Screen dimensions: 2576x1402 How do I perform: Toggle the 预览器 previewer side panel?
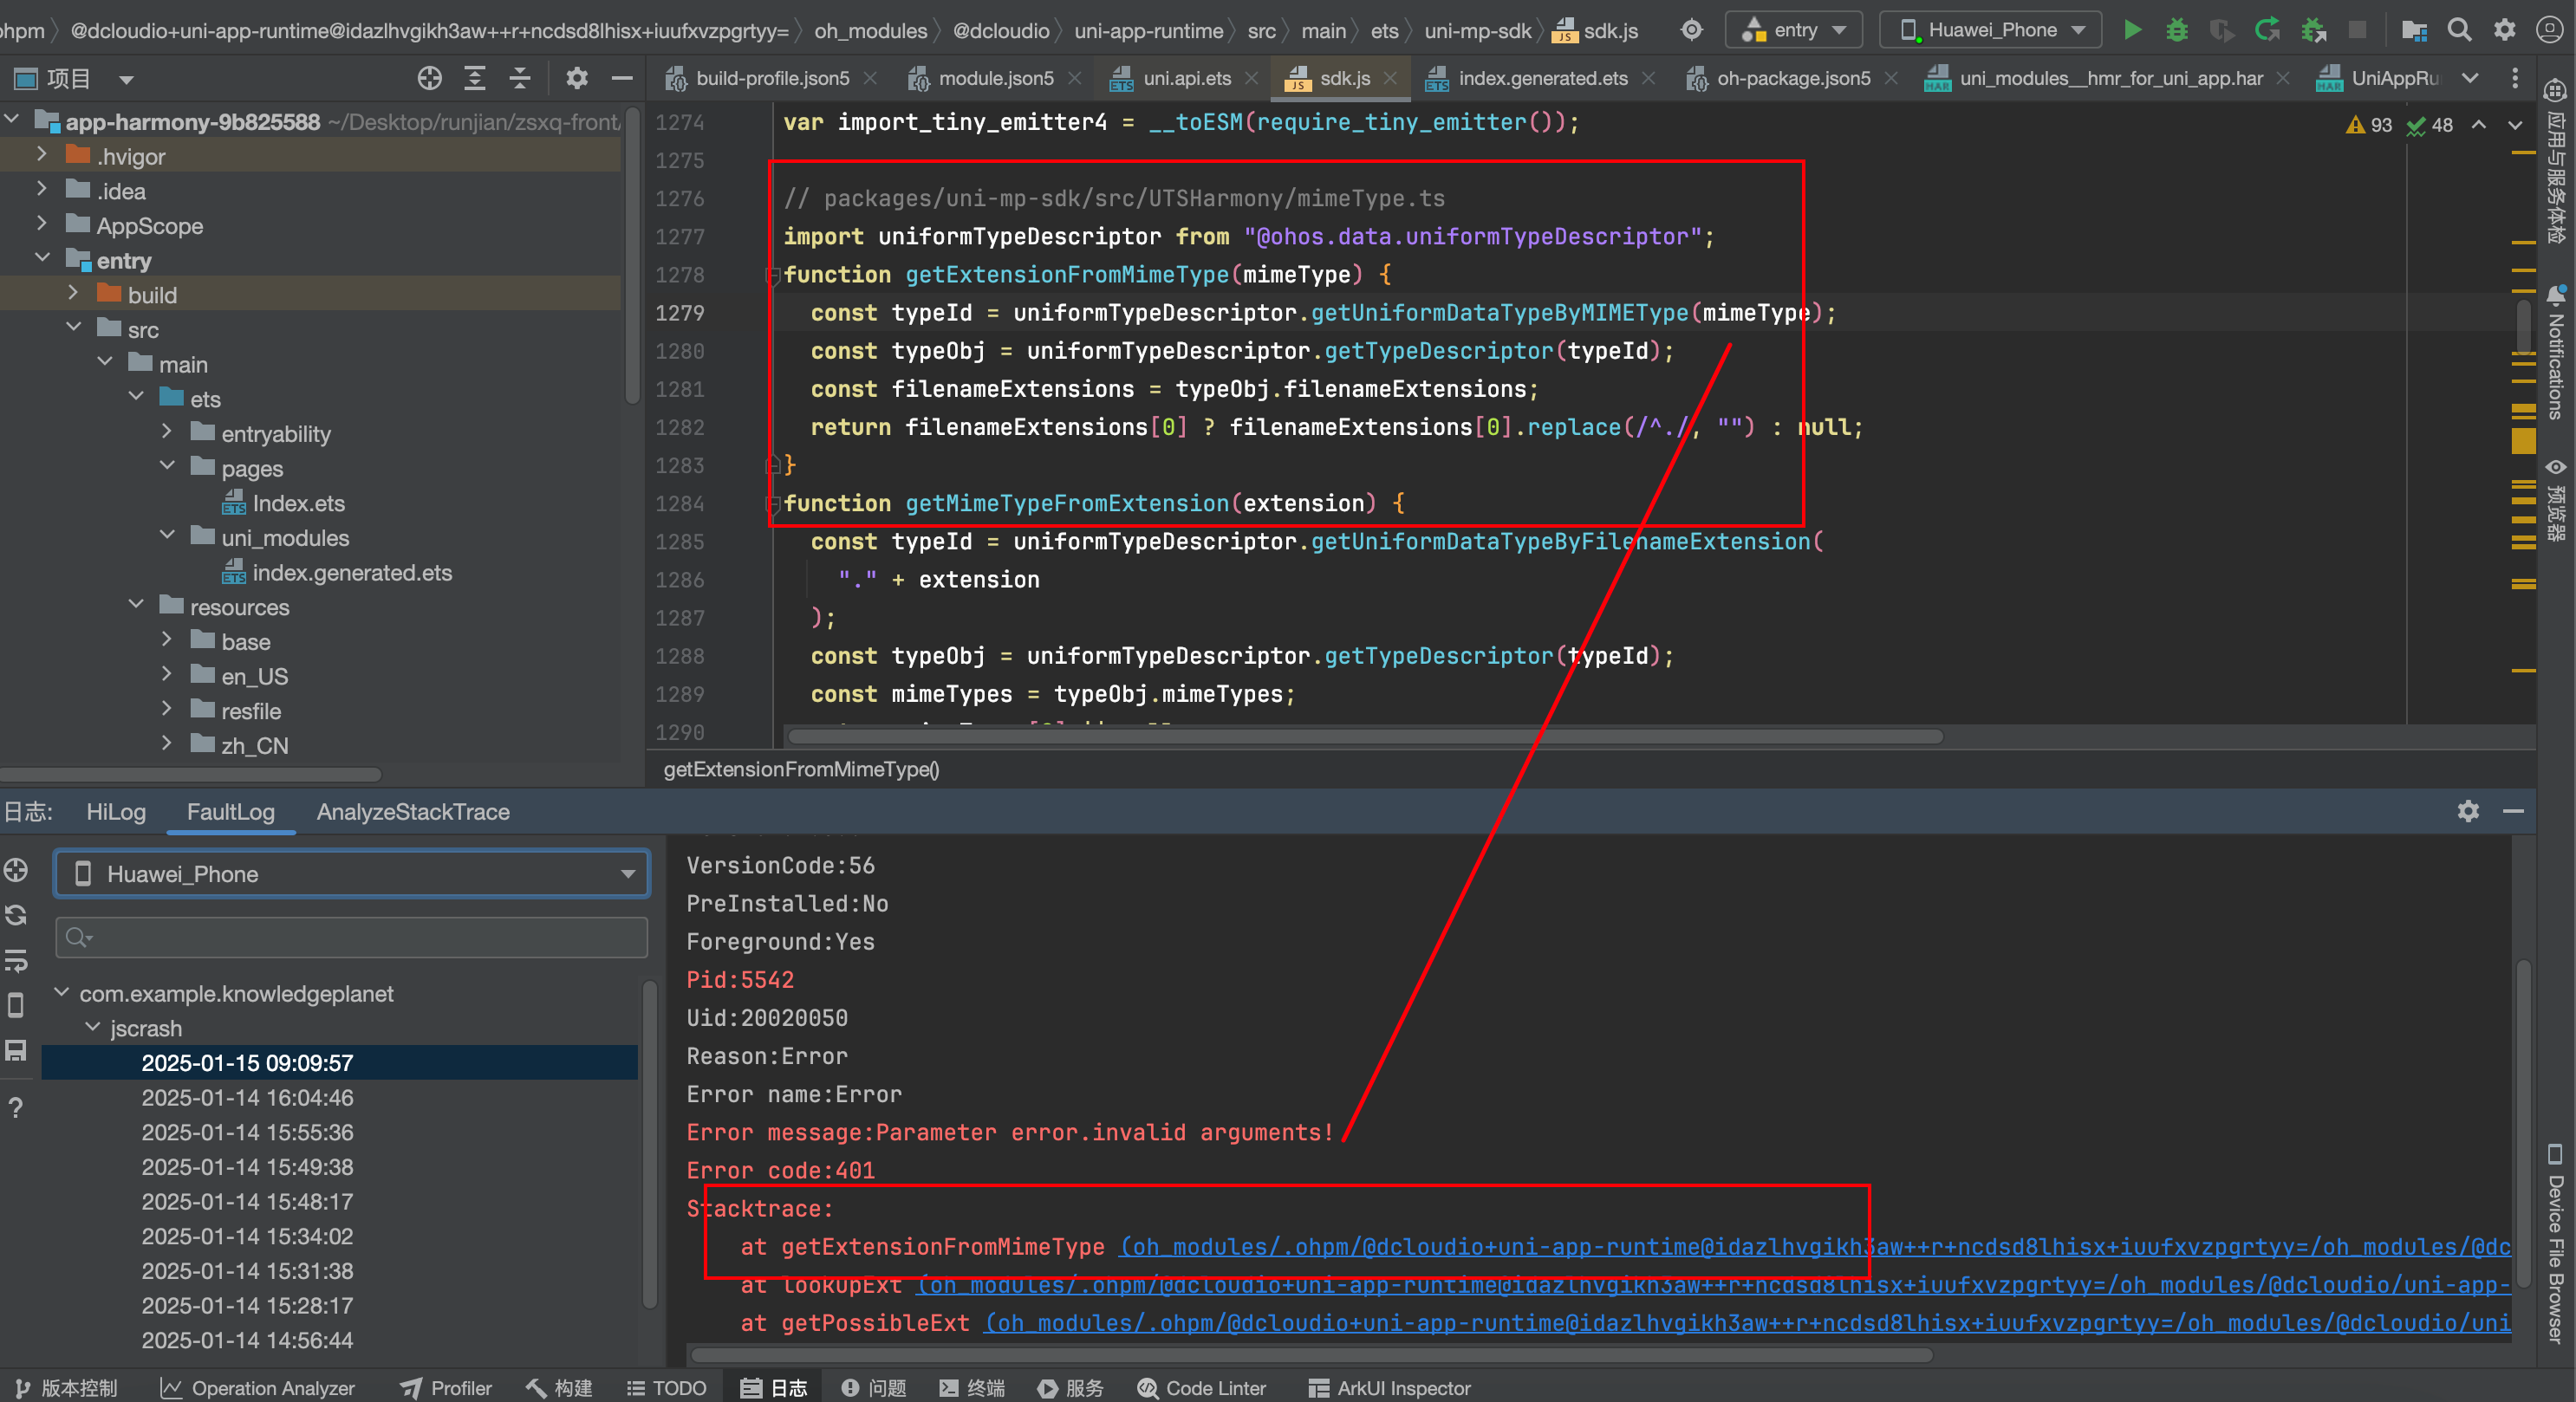pyautogui.click(x=2556, y=499)
